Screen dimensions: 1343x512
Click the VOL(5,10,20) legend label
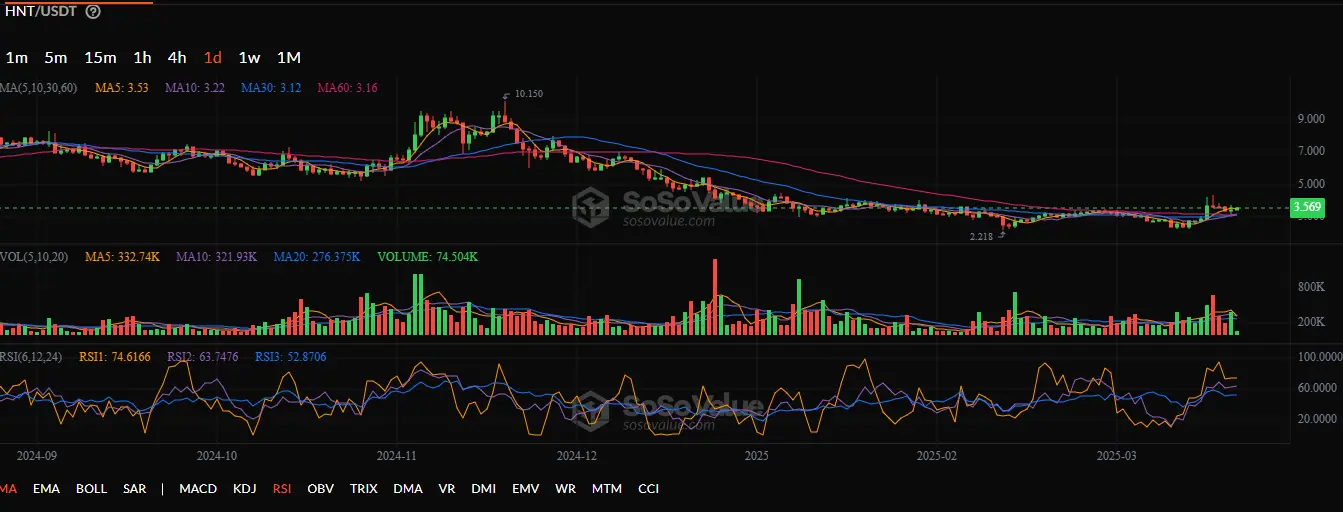point(35,257)
